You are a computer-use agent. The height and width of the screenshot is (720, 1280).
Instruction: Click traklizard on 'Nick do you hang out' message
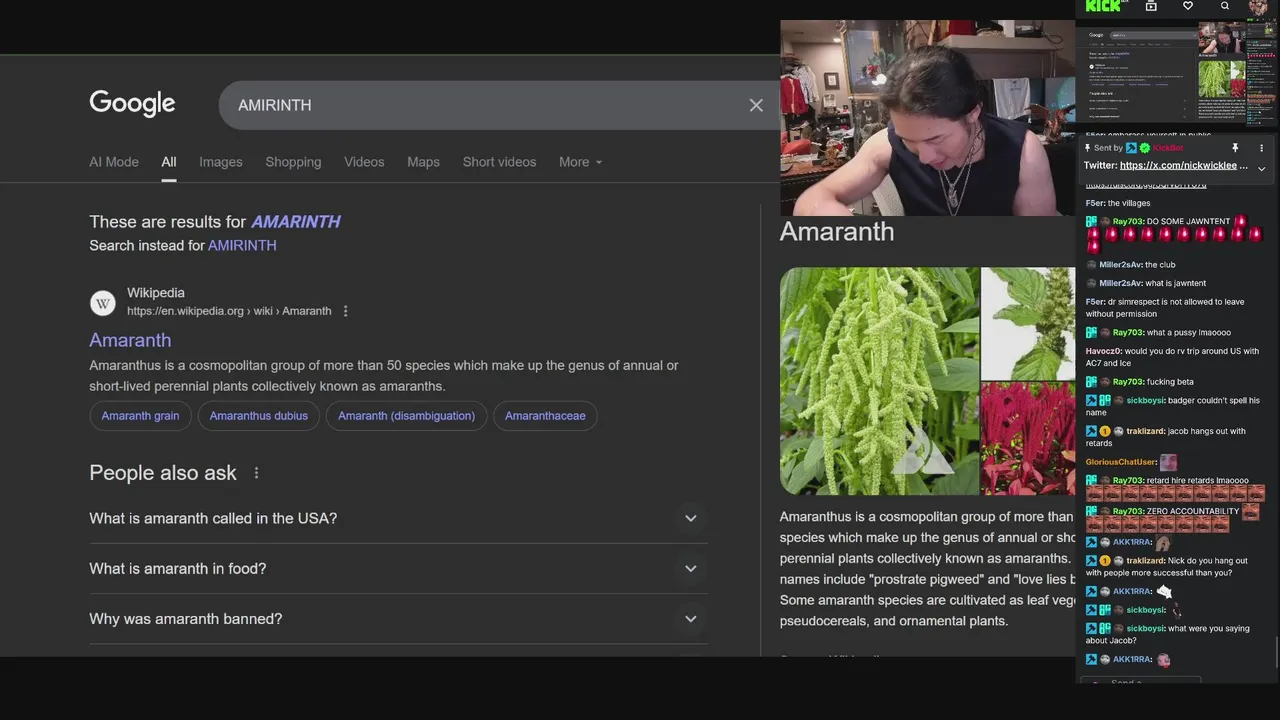pyautogui.click(x=1145, y=561)
